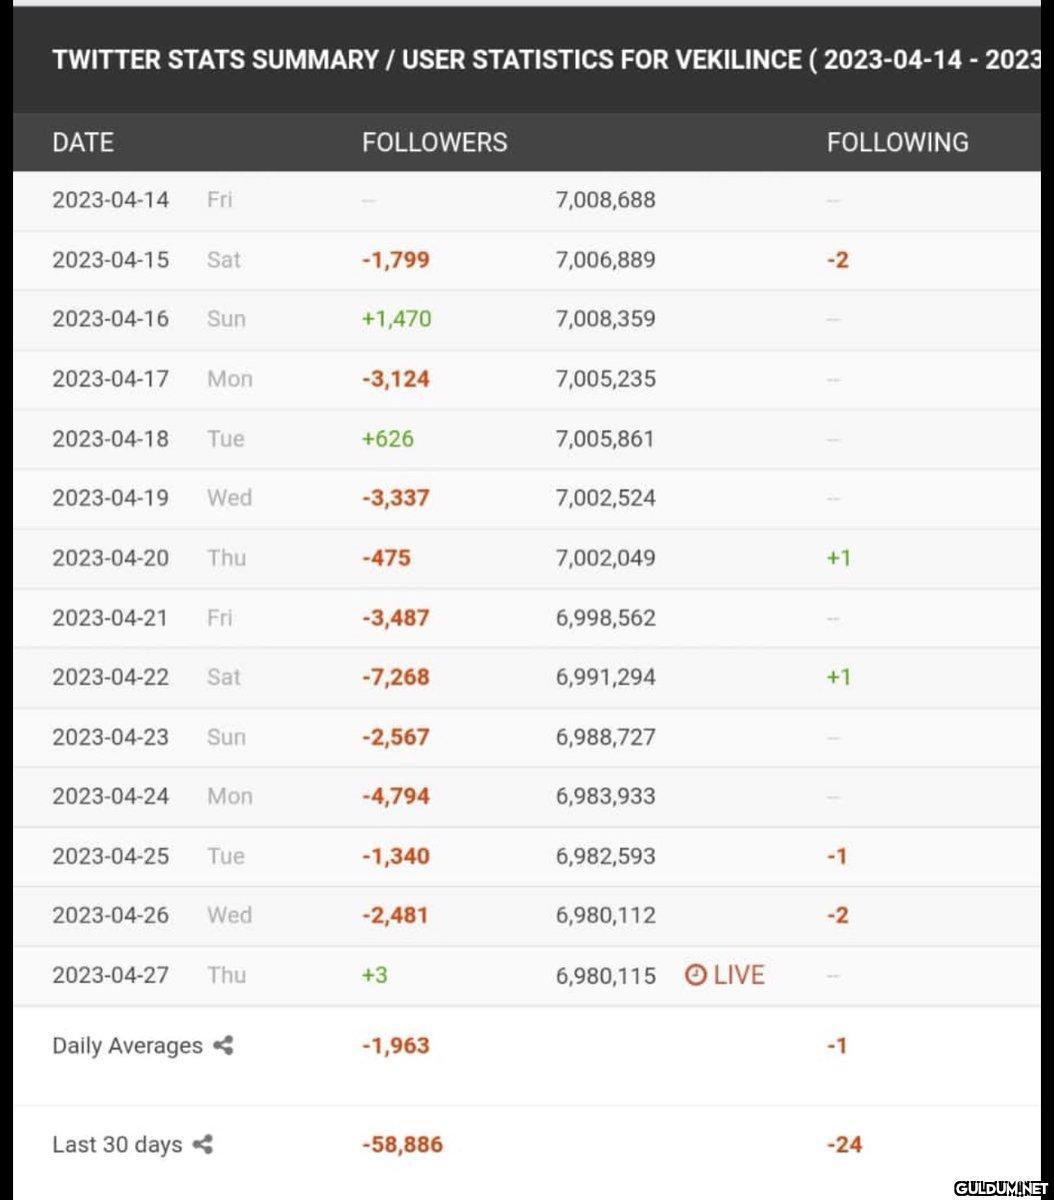Click share icon next to Daily Averages

(x=224, y=1046)
